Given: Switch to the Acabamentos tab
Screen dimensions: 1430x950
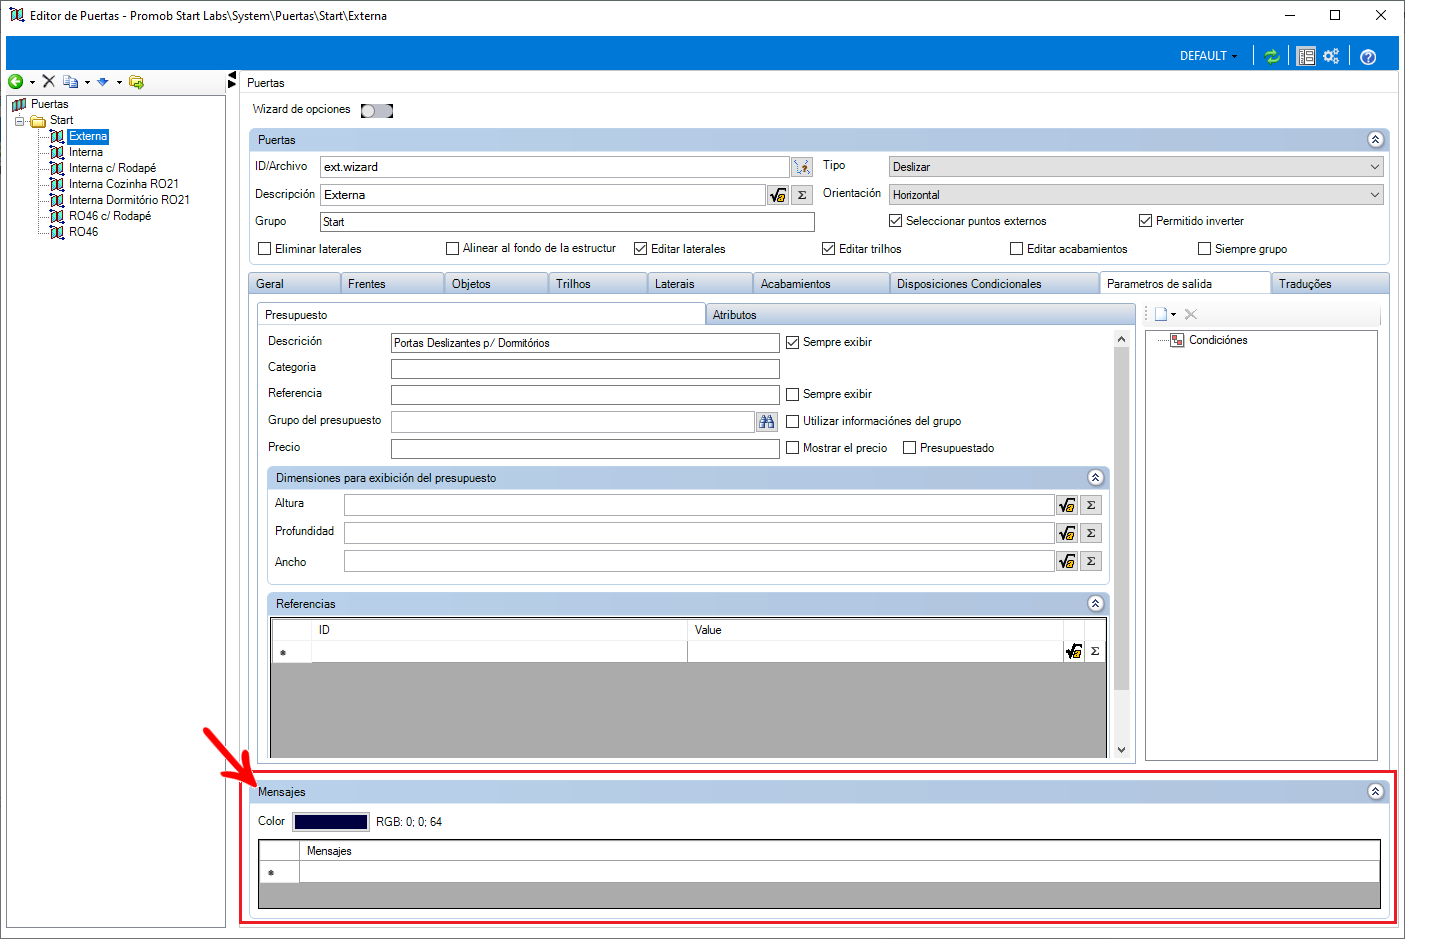Looking at the screenshot, I should (821, 284).
